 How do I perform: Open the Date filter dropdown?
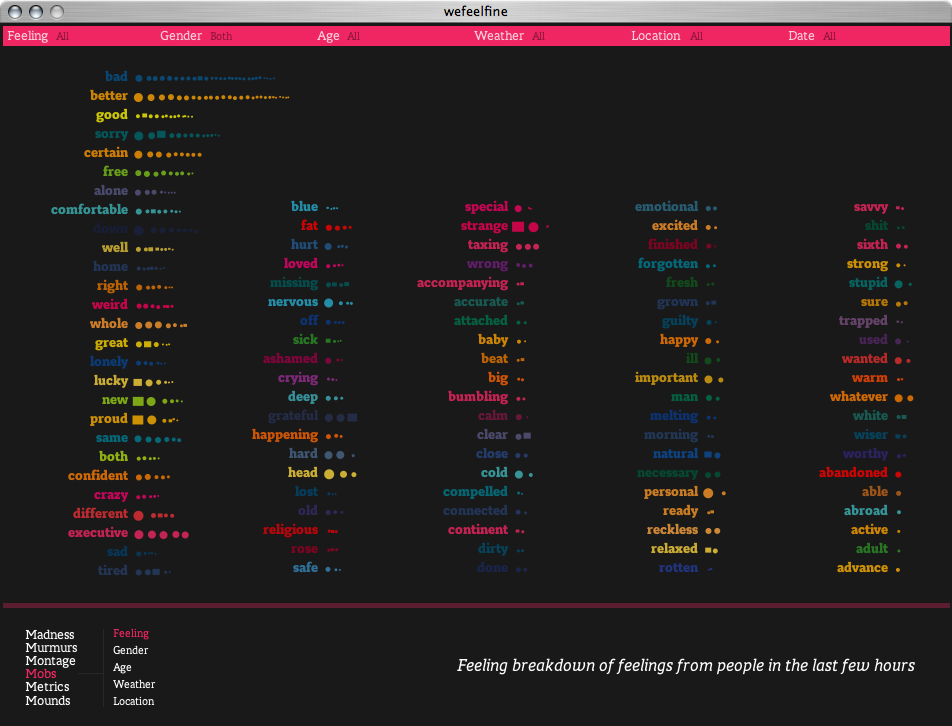click(801, 36)
